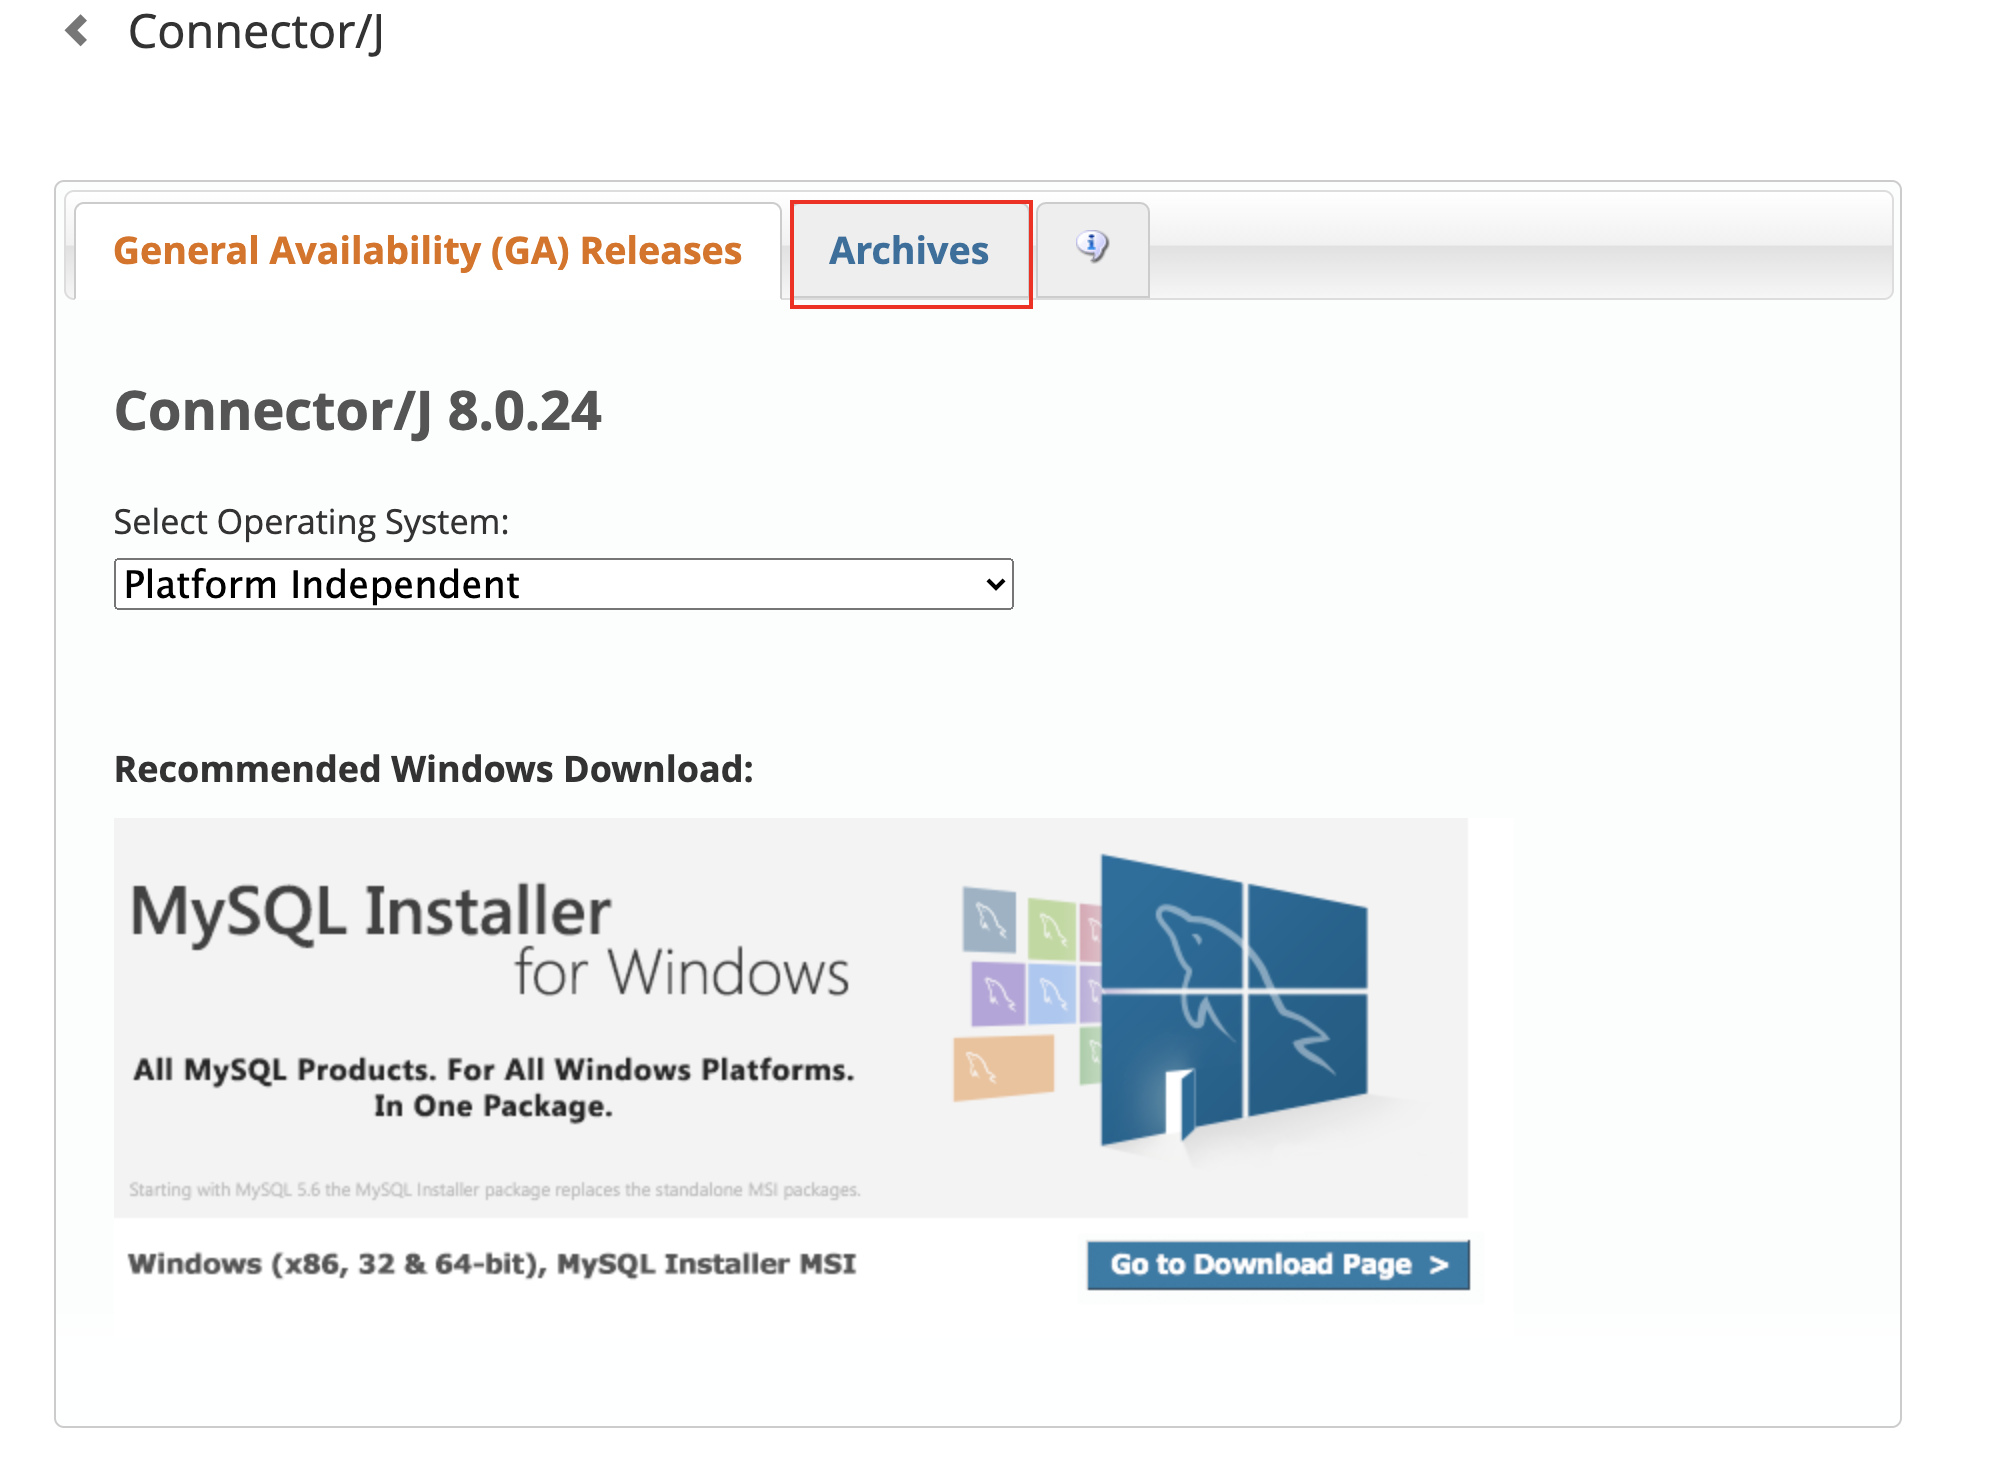
Task: Click the Connector/J page title
Action: 256,32
